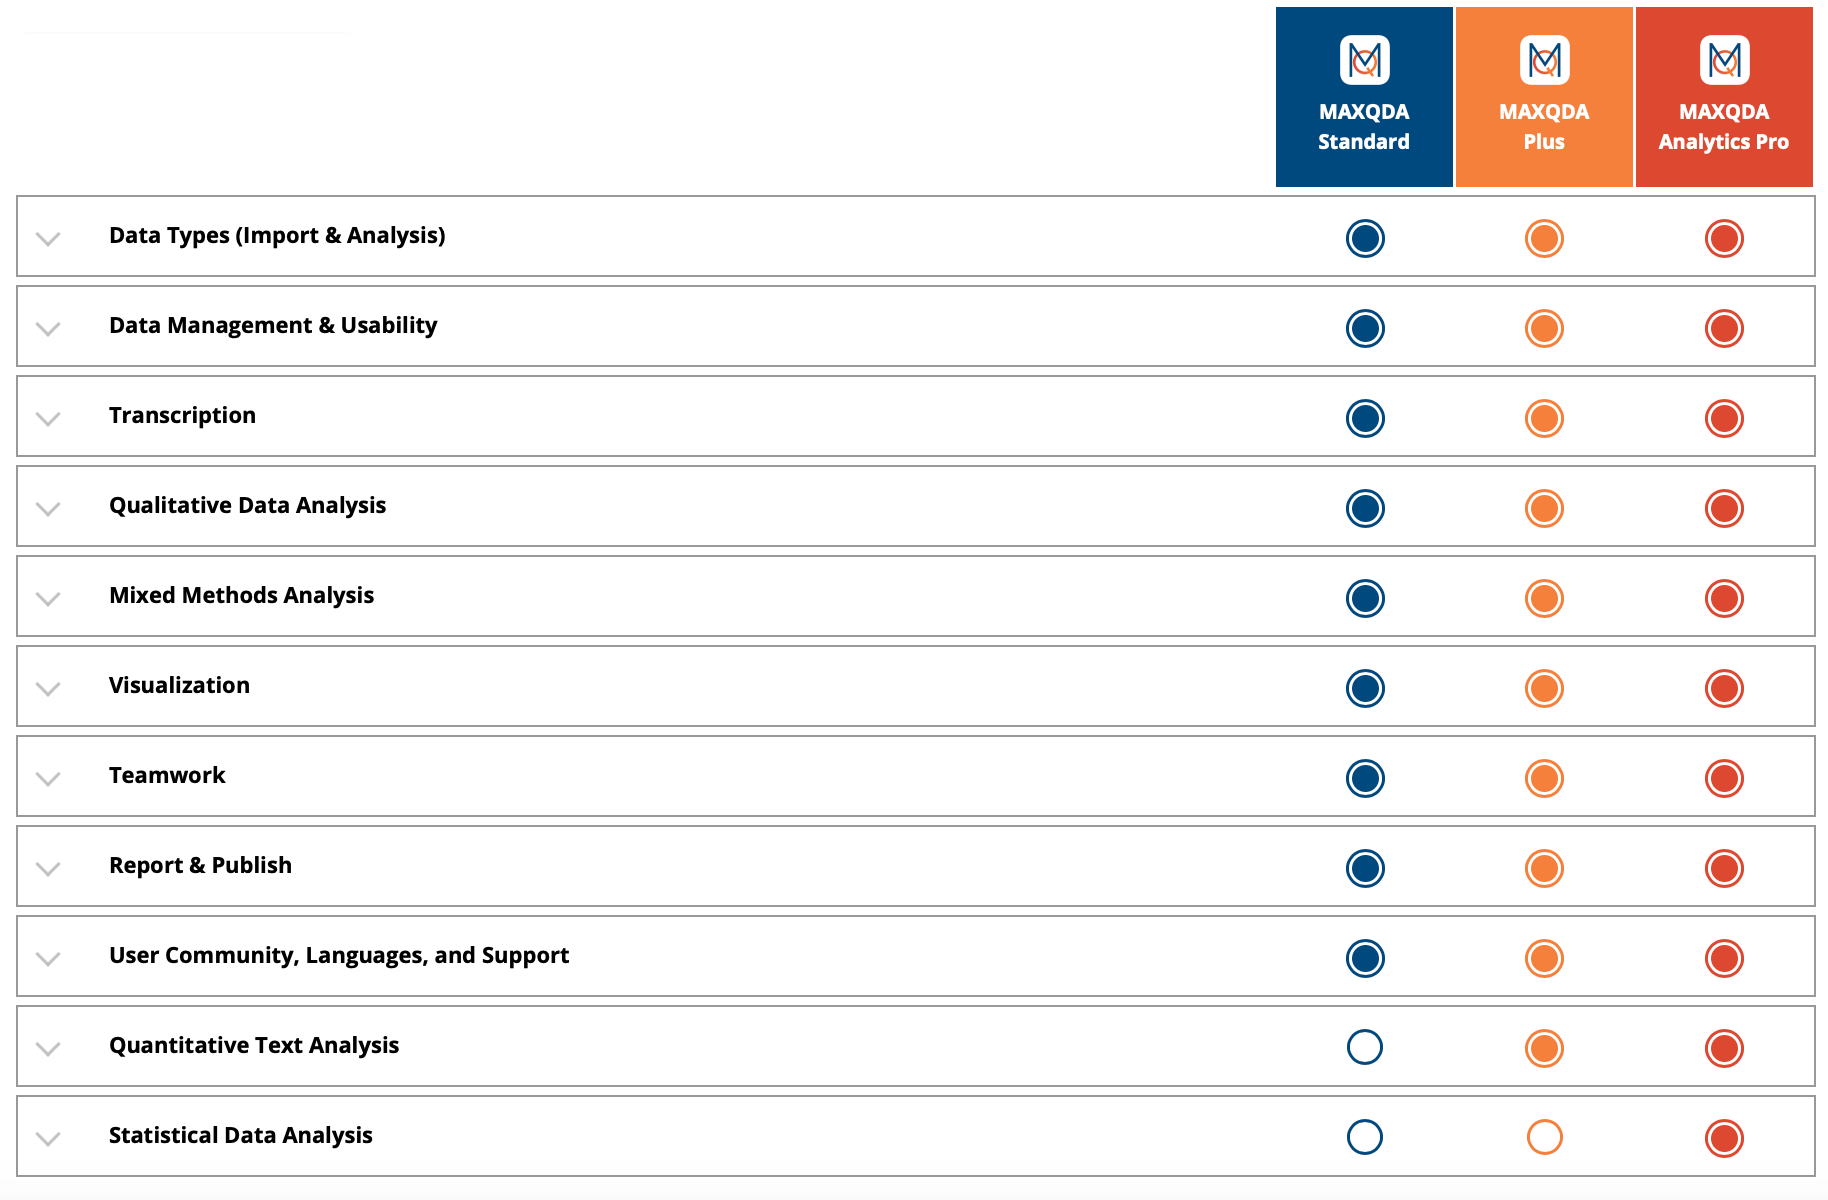This screenshot has height=1200, width=1828.
Task: Select the MAXQDA Plus column header
Action: tap(1544, 97)
